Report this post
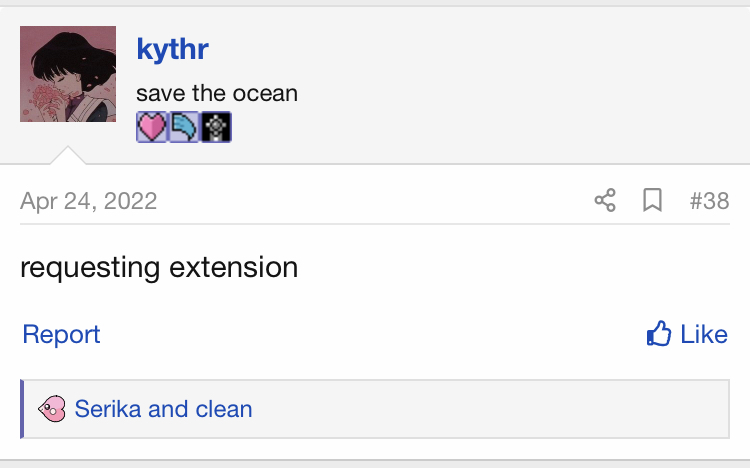The height and width of the screenshot is (468, 750). click(61, 334)
